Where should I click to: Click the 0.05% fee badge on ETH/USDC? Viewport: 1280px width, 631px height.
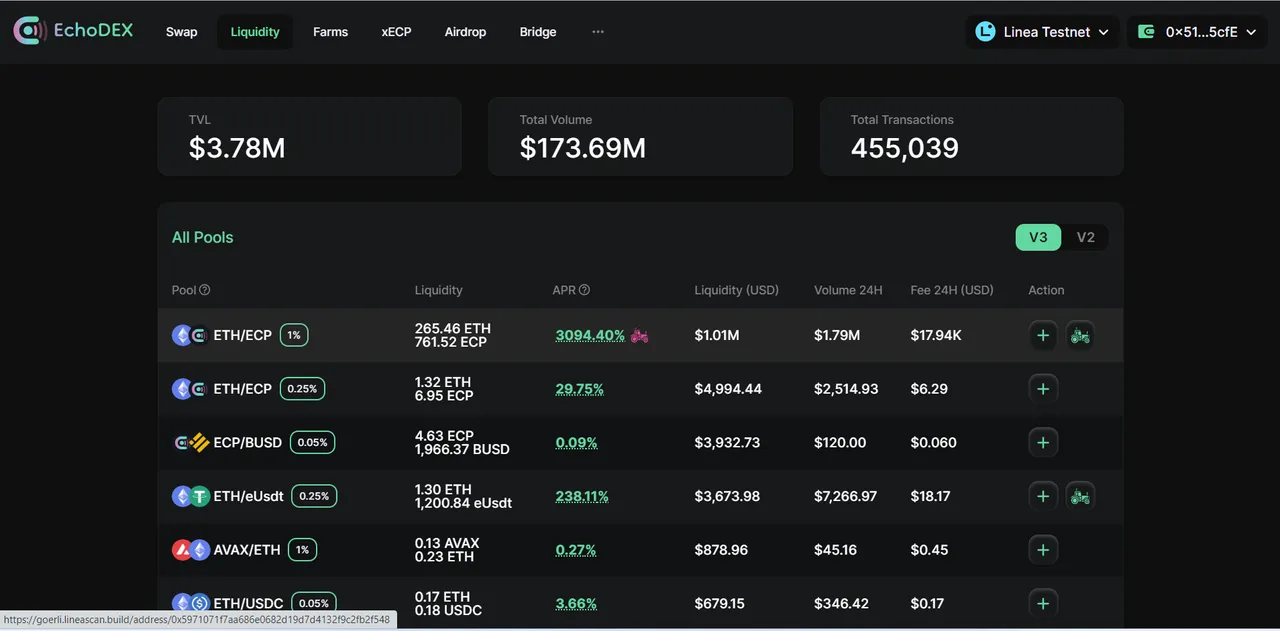(x=314, y=603)
